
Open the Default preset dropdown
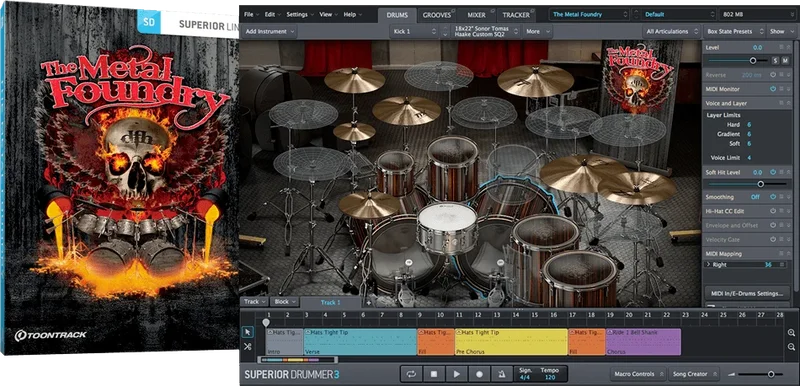(679, 15)
